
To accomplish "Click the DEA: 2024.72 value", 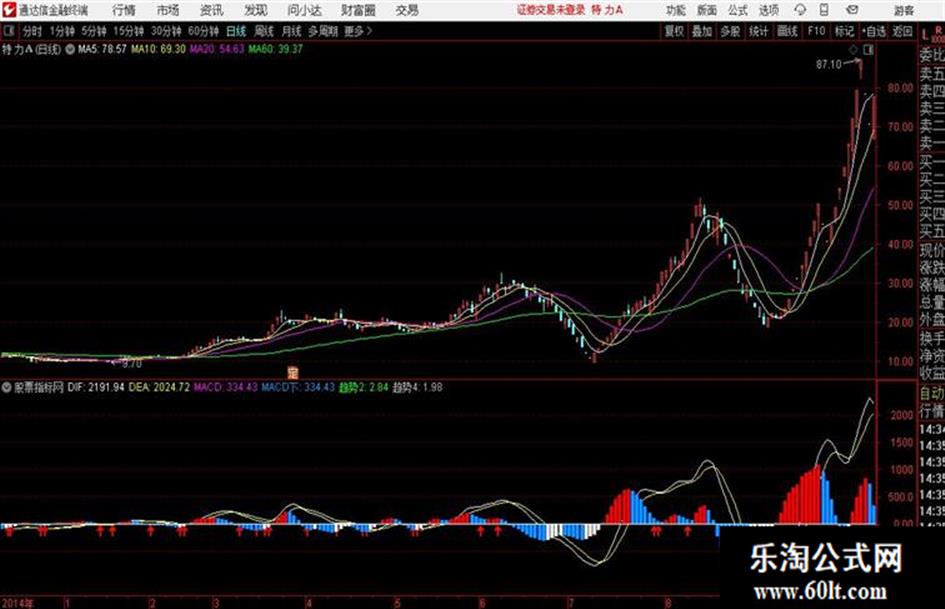I will (159, 387).
